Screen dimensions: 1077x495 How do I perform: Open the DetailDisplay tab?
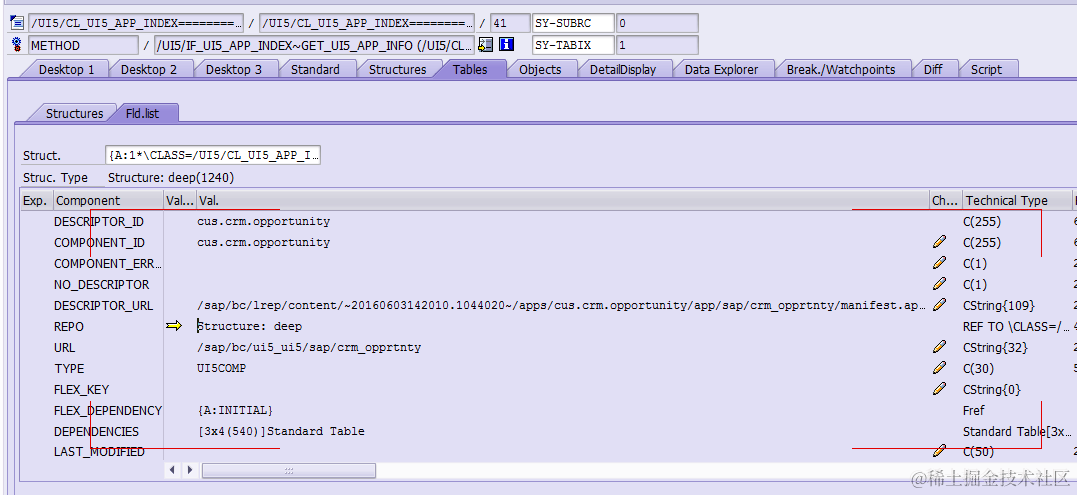[x=622, y=69]
